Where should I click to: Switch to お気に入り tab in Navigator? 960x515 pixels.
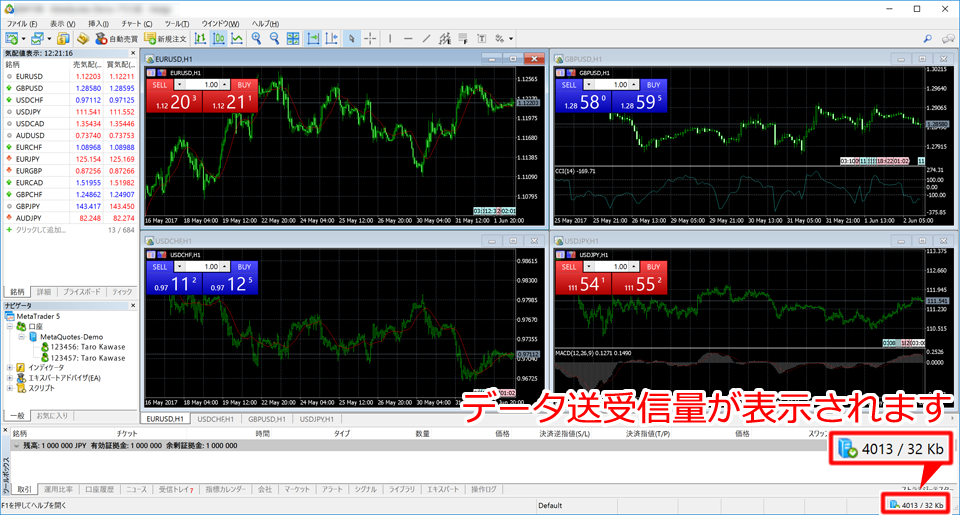tap(51, 416)
